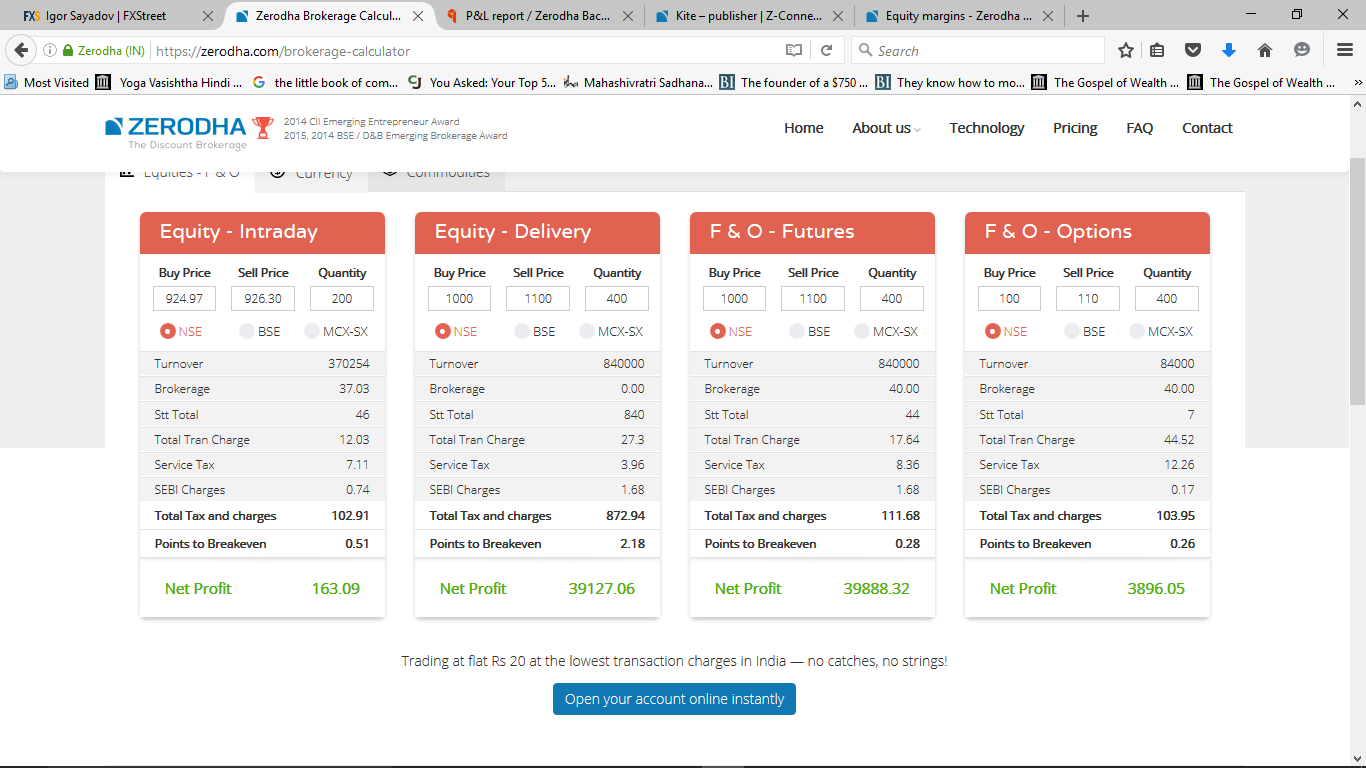Close the Igor Sayadov FXStreet tab
The width and height of the screenshot is (1366, 768).
tap(208, 16)
